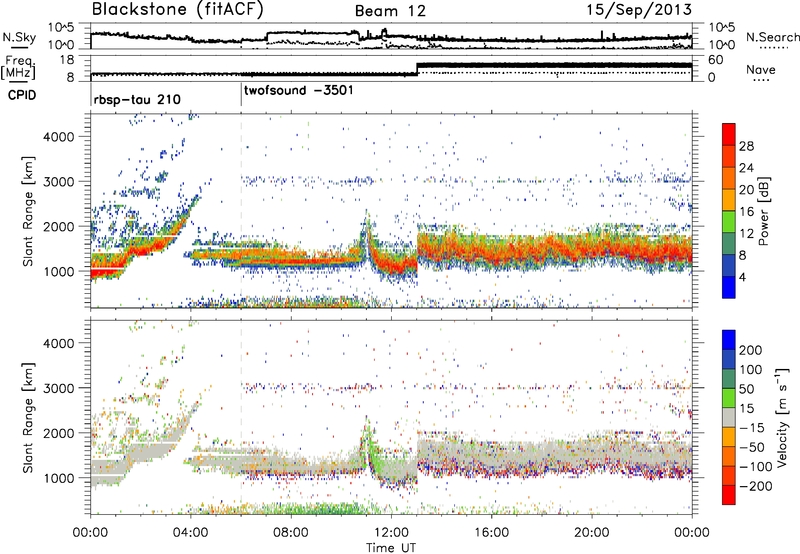This screenshot has width=800, height=554.
Task: Click the 'Blackstone (fitACF)' title text
Action: point(178,10)
